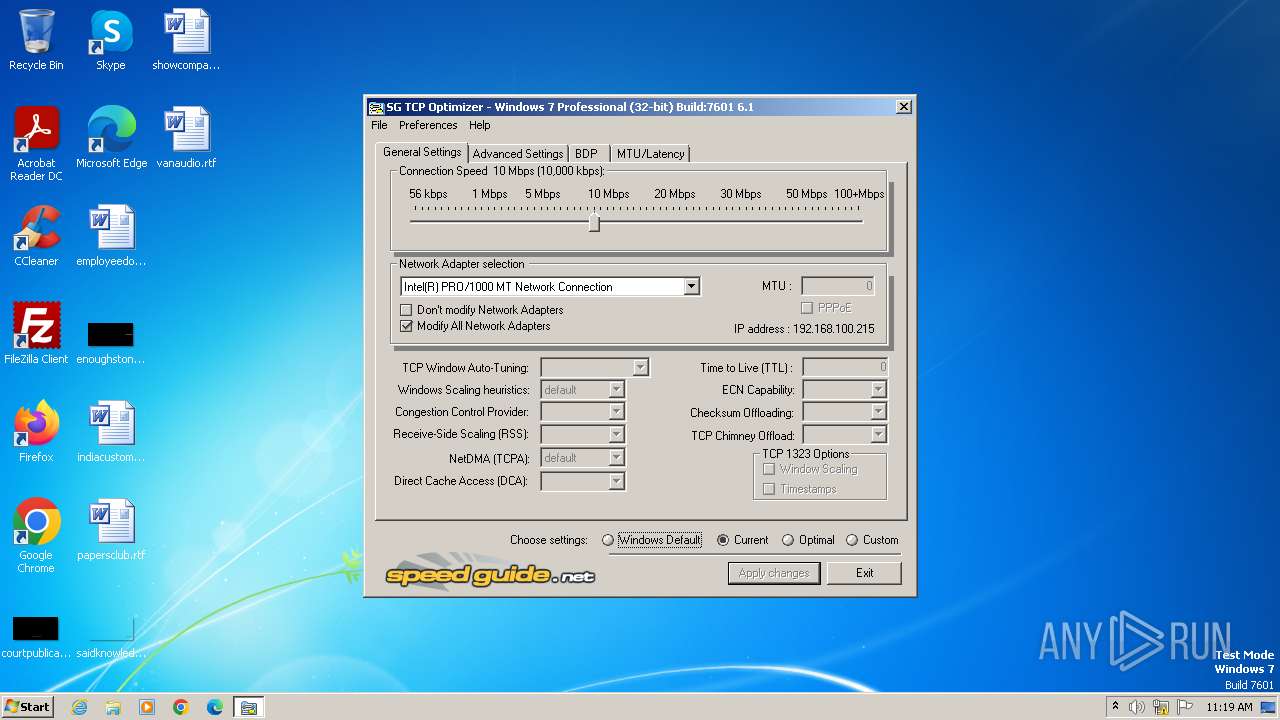Viewport: 1280px width, 720px height.
Task: Enable Don't modify Network Adapters checkbox
Action: pyautogui.click(x=406, y=310)
